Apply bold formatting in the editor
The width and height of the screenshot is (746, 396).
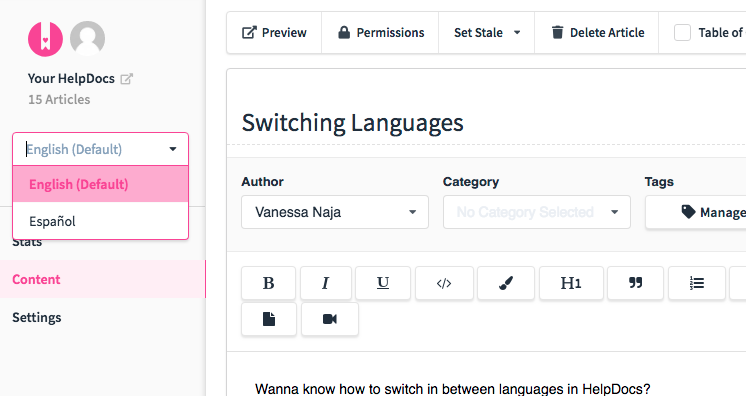coord(268,283)
